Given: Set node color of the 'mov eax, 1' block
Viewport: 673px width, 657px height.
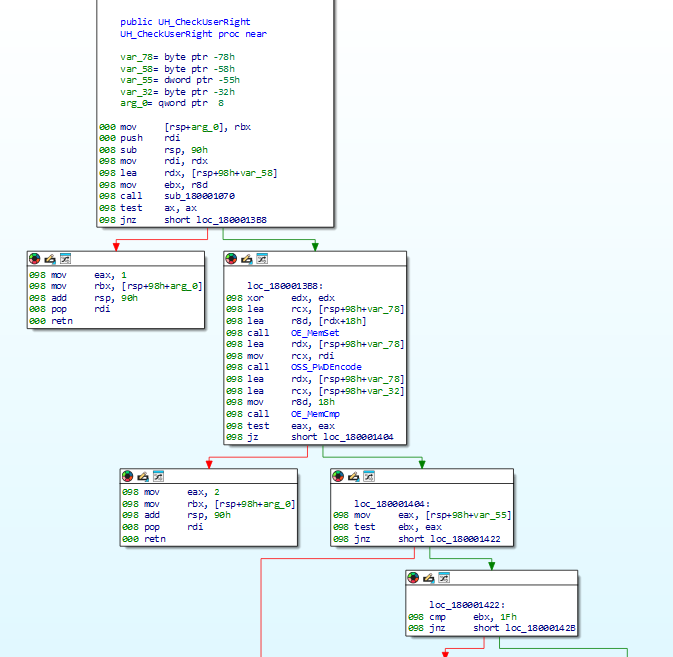Looking at the screenshot, I should 35,259.
